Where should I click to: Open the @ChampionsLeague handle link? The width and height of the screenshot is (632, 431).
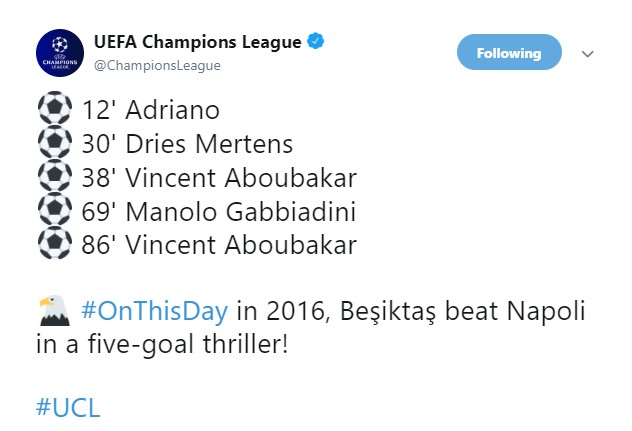157,65
